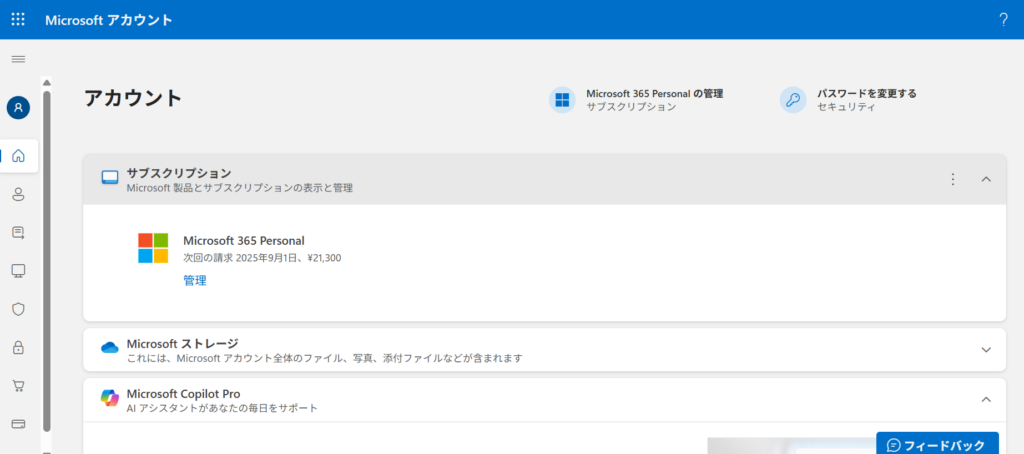Image resolution: width=1024 pixels, height=454 pixels.
Task: Collapse the サブスクリプション section chevron
Action: tap(986, 179)
